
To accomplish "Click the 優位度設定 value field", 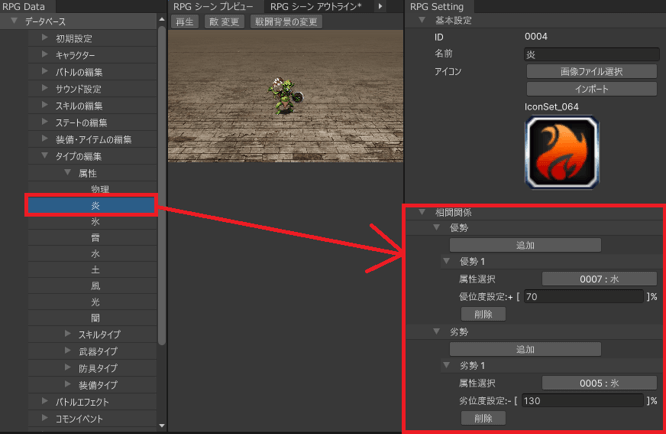I will pos(581,297).
